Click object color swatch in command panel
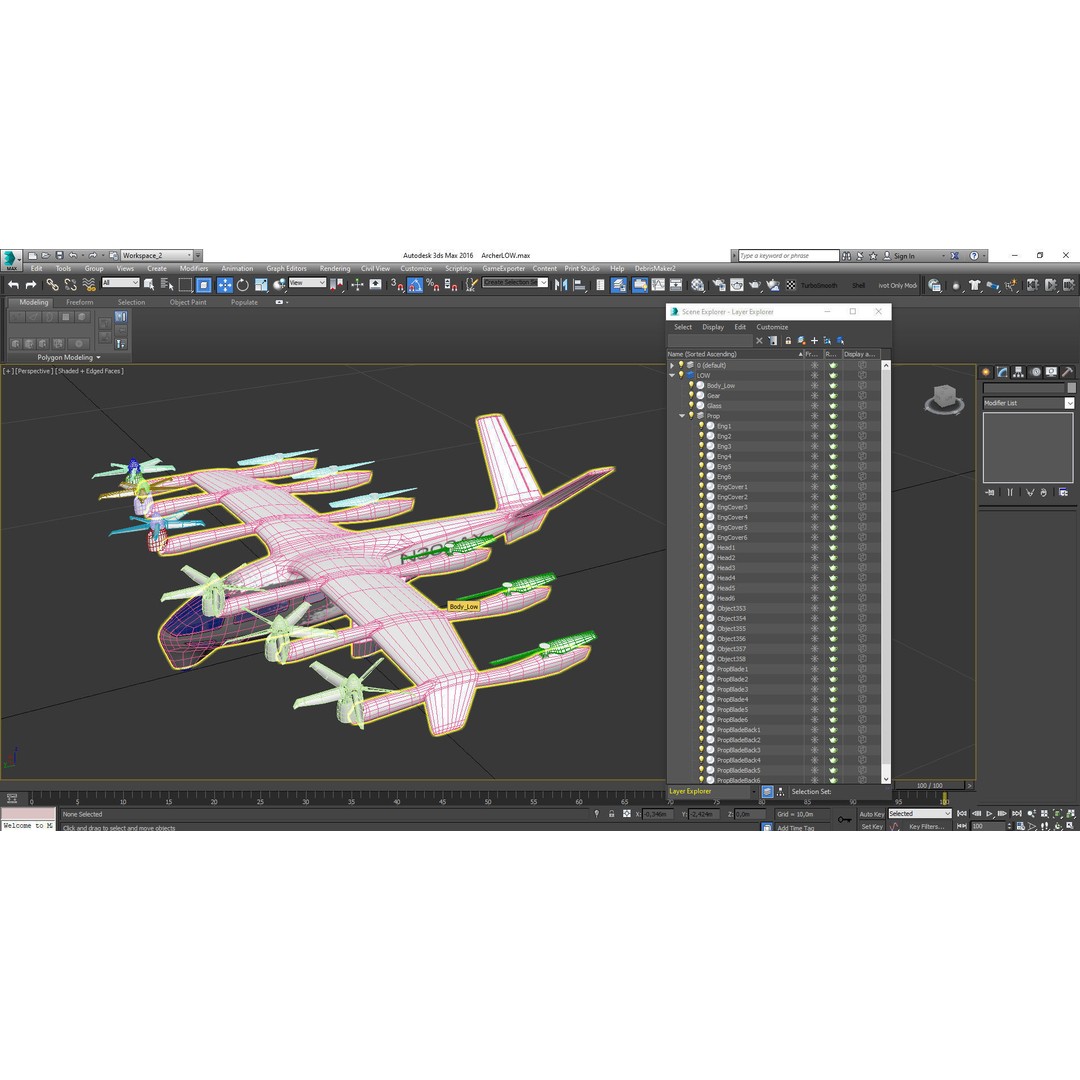Image resolution: width=1080 pixels, height=1080 pixels. pos(1071,388)
